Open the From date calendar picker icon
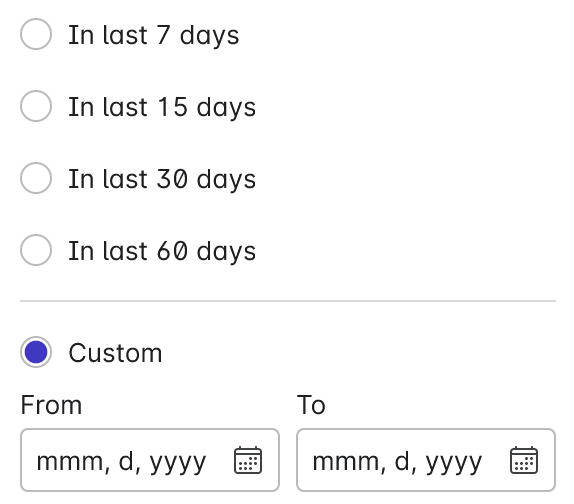Screen dimensions: 574x504 tap(248, 460)
